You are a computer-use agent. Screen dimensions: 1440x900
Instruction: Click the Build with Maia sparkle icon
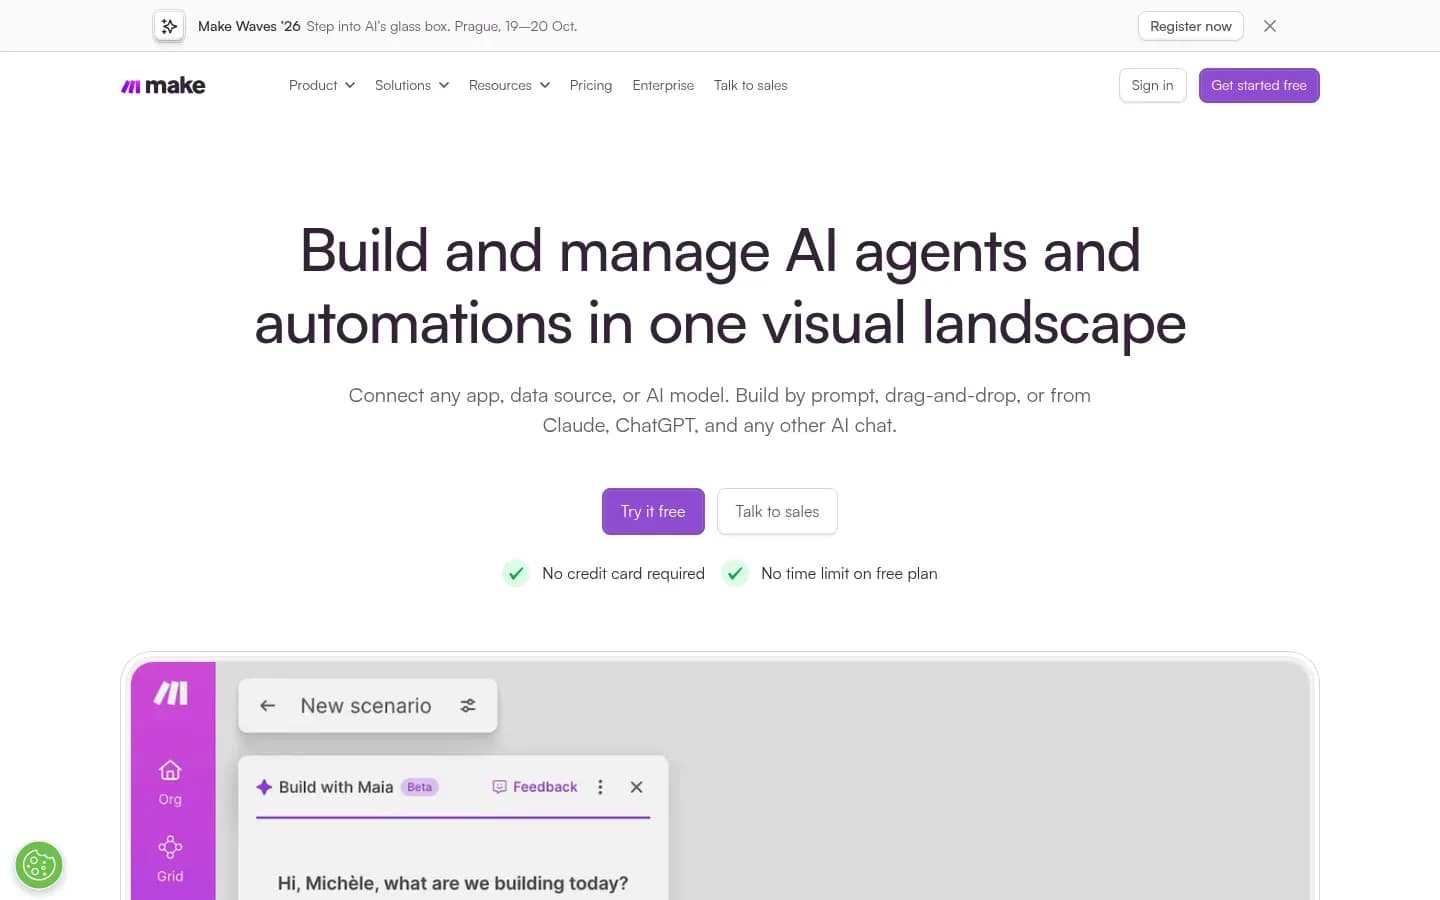[264, 787]
